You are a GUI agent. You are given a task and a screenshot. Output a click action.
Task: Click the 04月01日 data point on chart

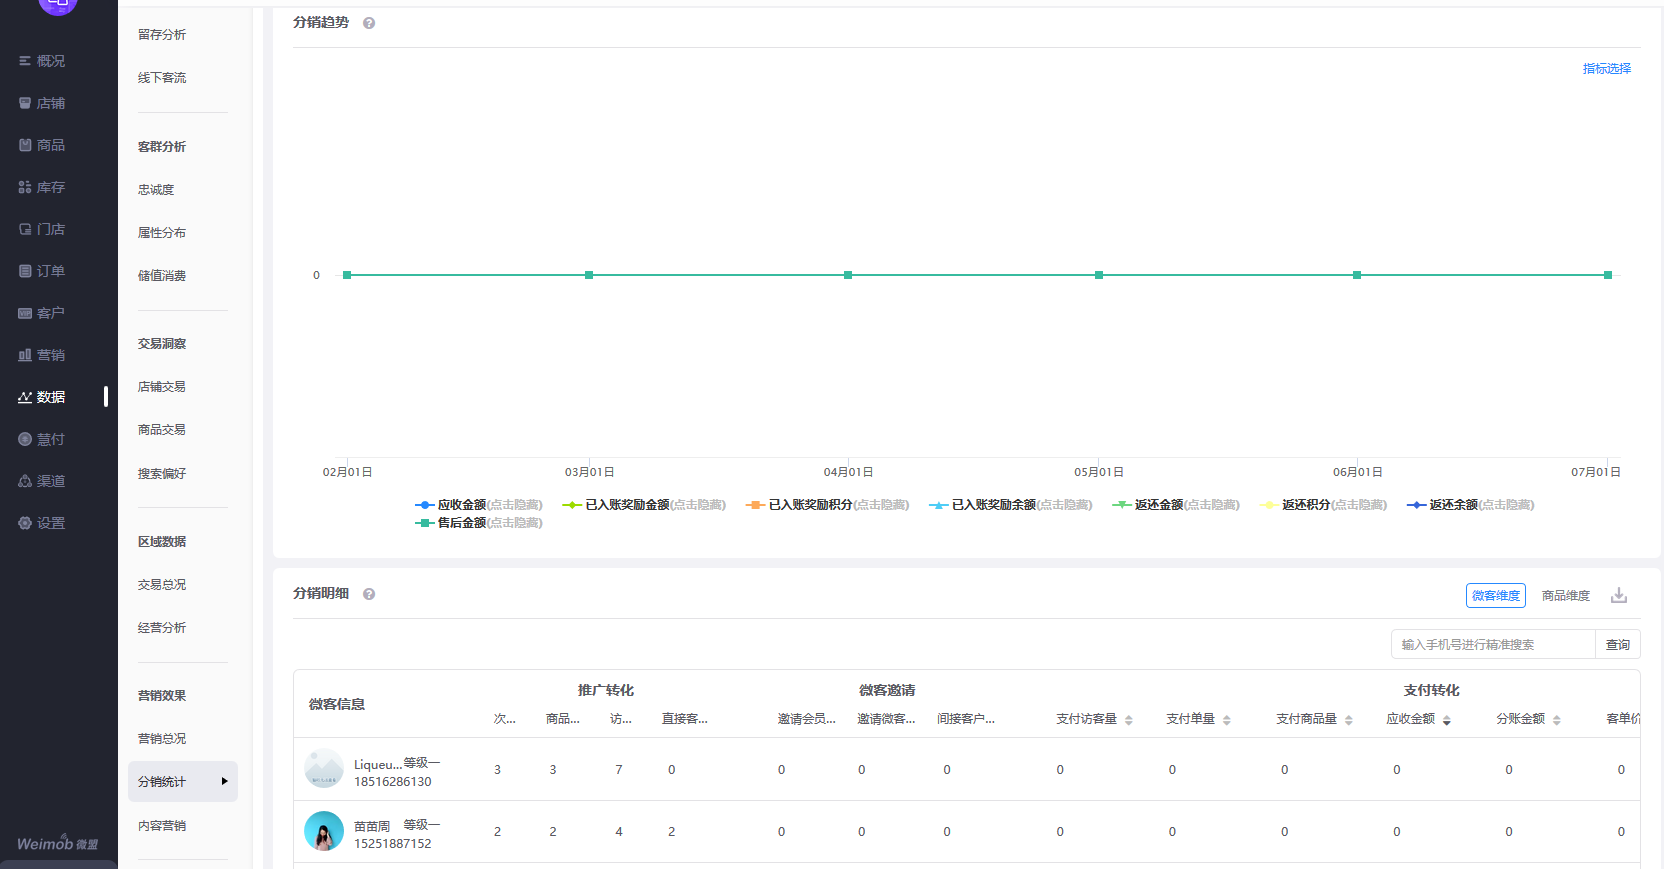coord(848,275)
